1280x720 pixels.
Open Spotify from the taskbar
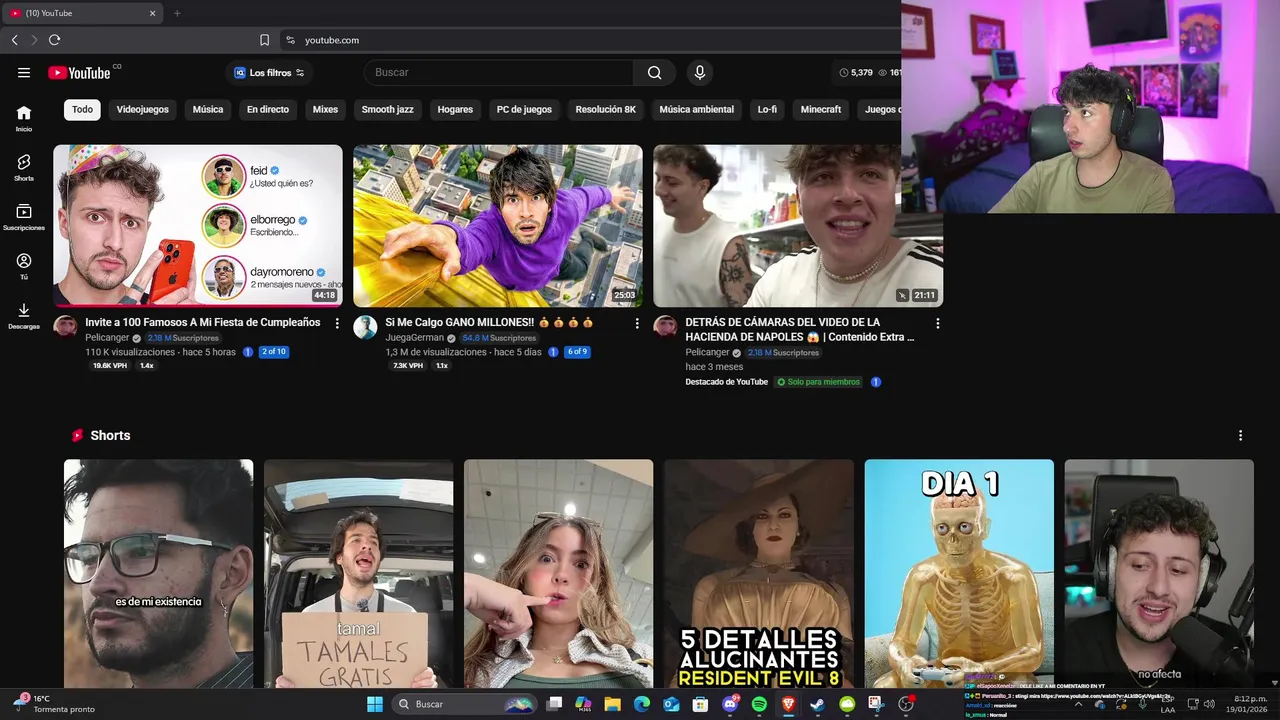(x=759, y=704)
